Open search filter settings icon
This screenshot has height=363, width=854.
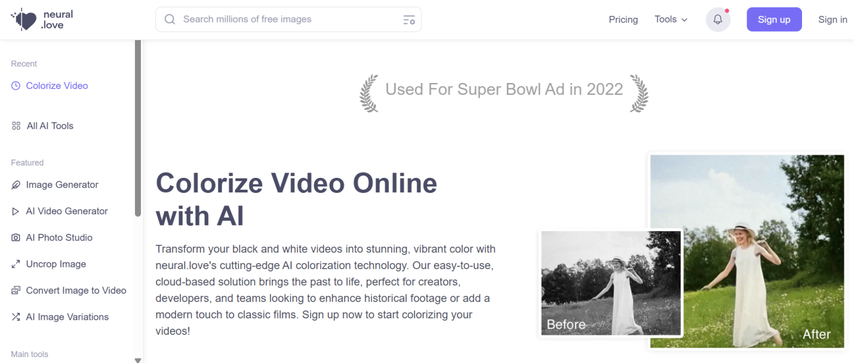pos(408,20)
